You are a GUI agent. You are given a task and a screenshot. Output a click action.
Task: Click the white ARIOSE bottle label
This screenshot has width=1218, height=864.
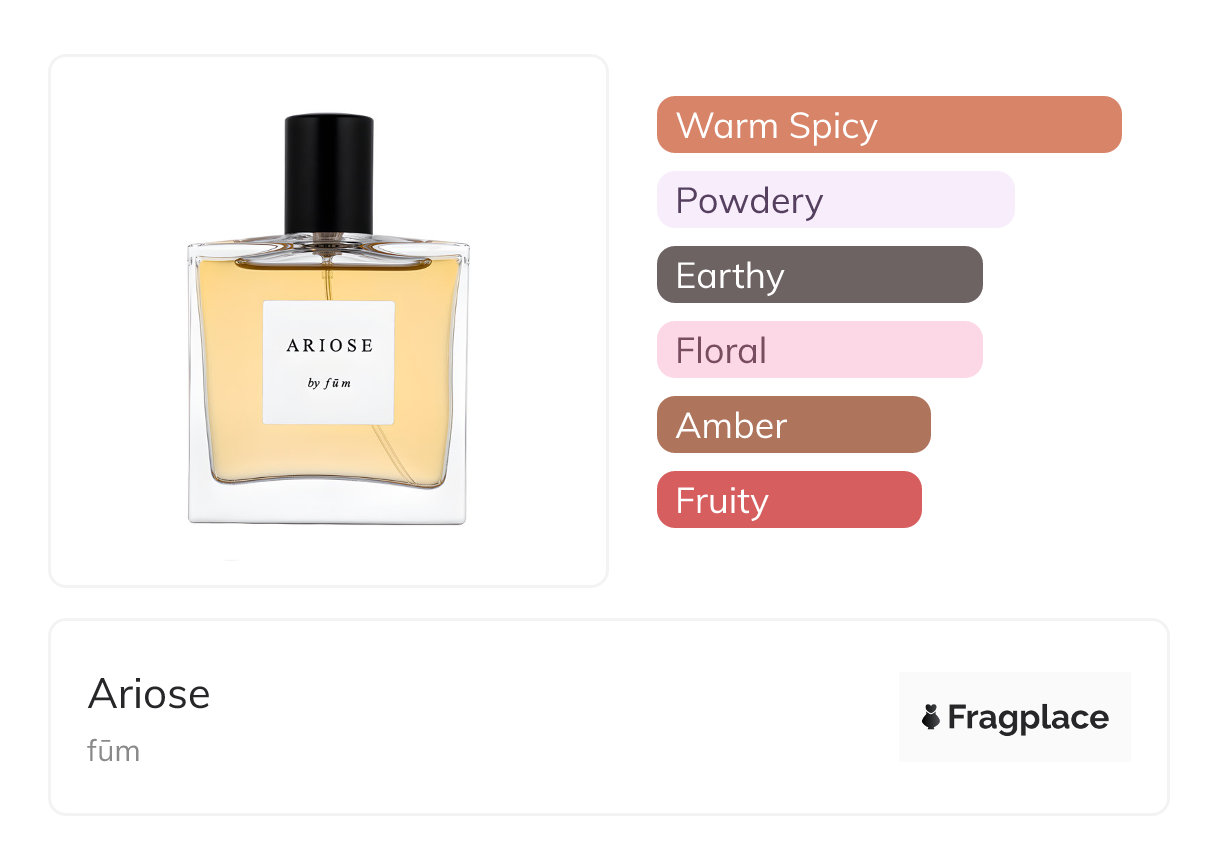[x=329, y=362]
